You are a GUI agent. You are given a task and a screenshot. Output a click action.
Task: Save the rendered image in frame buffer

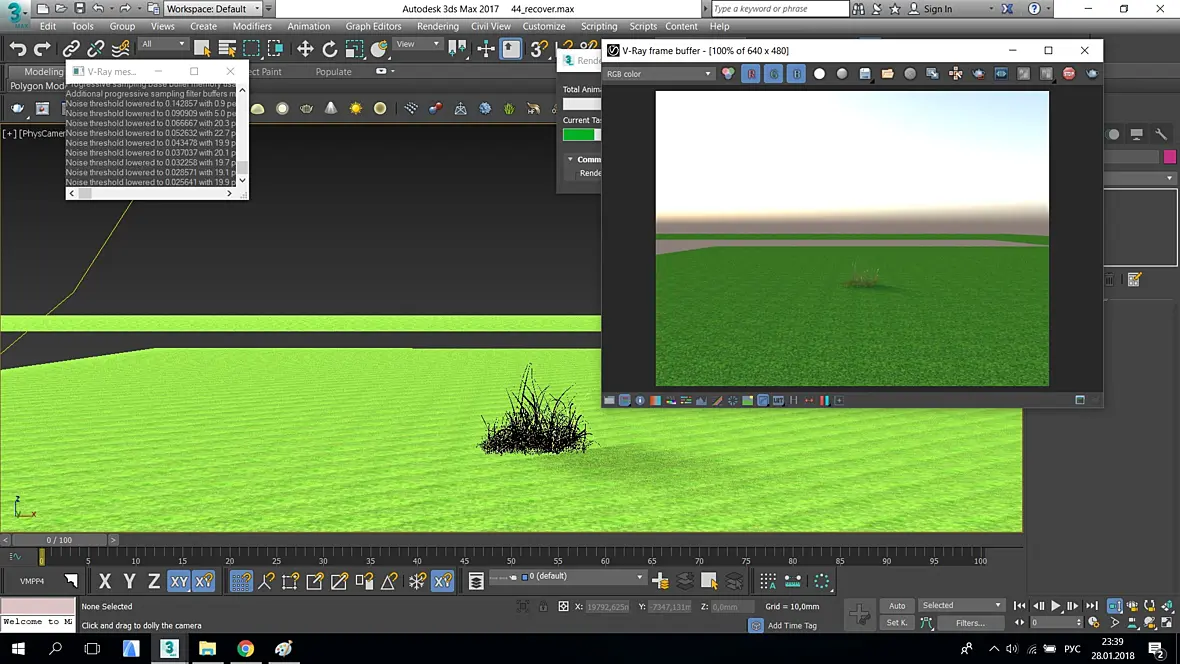pyautogui.click(x=865, y=74)
